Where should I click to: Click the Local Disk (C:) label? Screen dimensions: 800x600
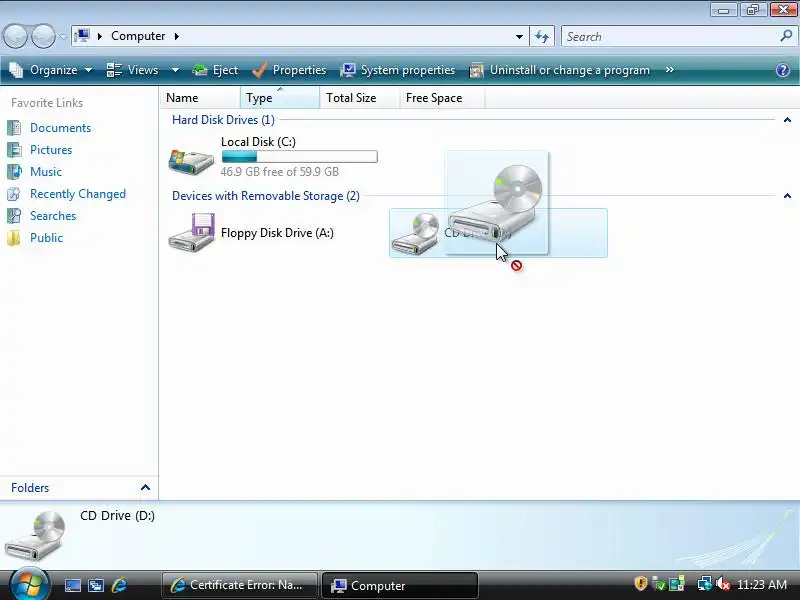click(x=258, y=142)
